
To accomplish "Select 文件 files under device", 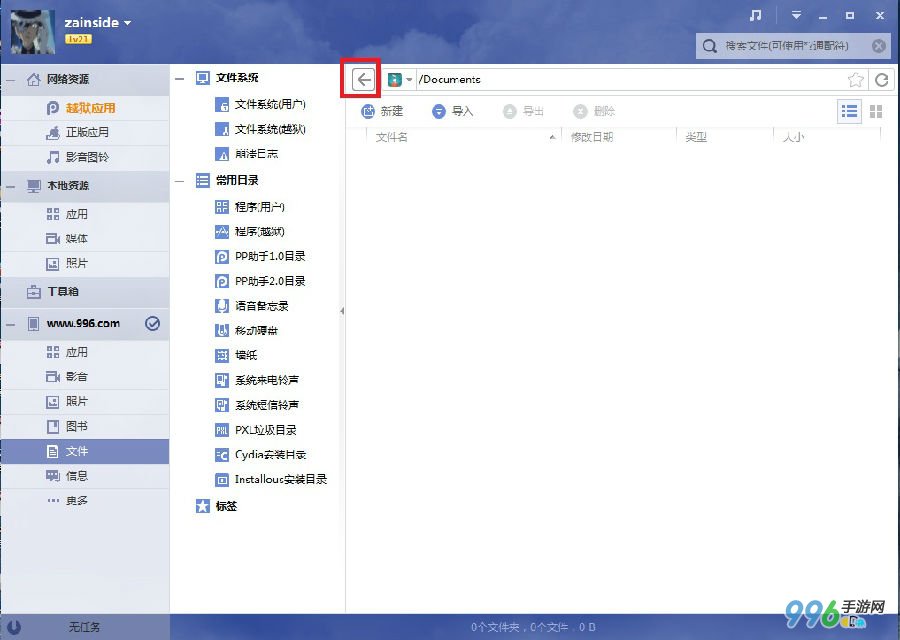I will [x=85, y=452].
